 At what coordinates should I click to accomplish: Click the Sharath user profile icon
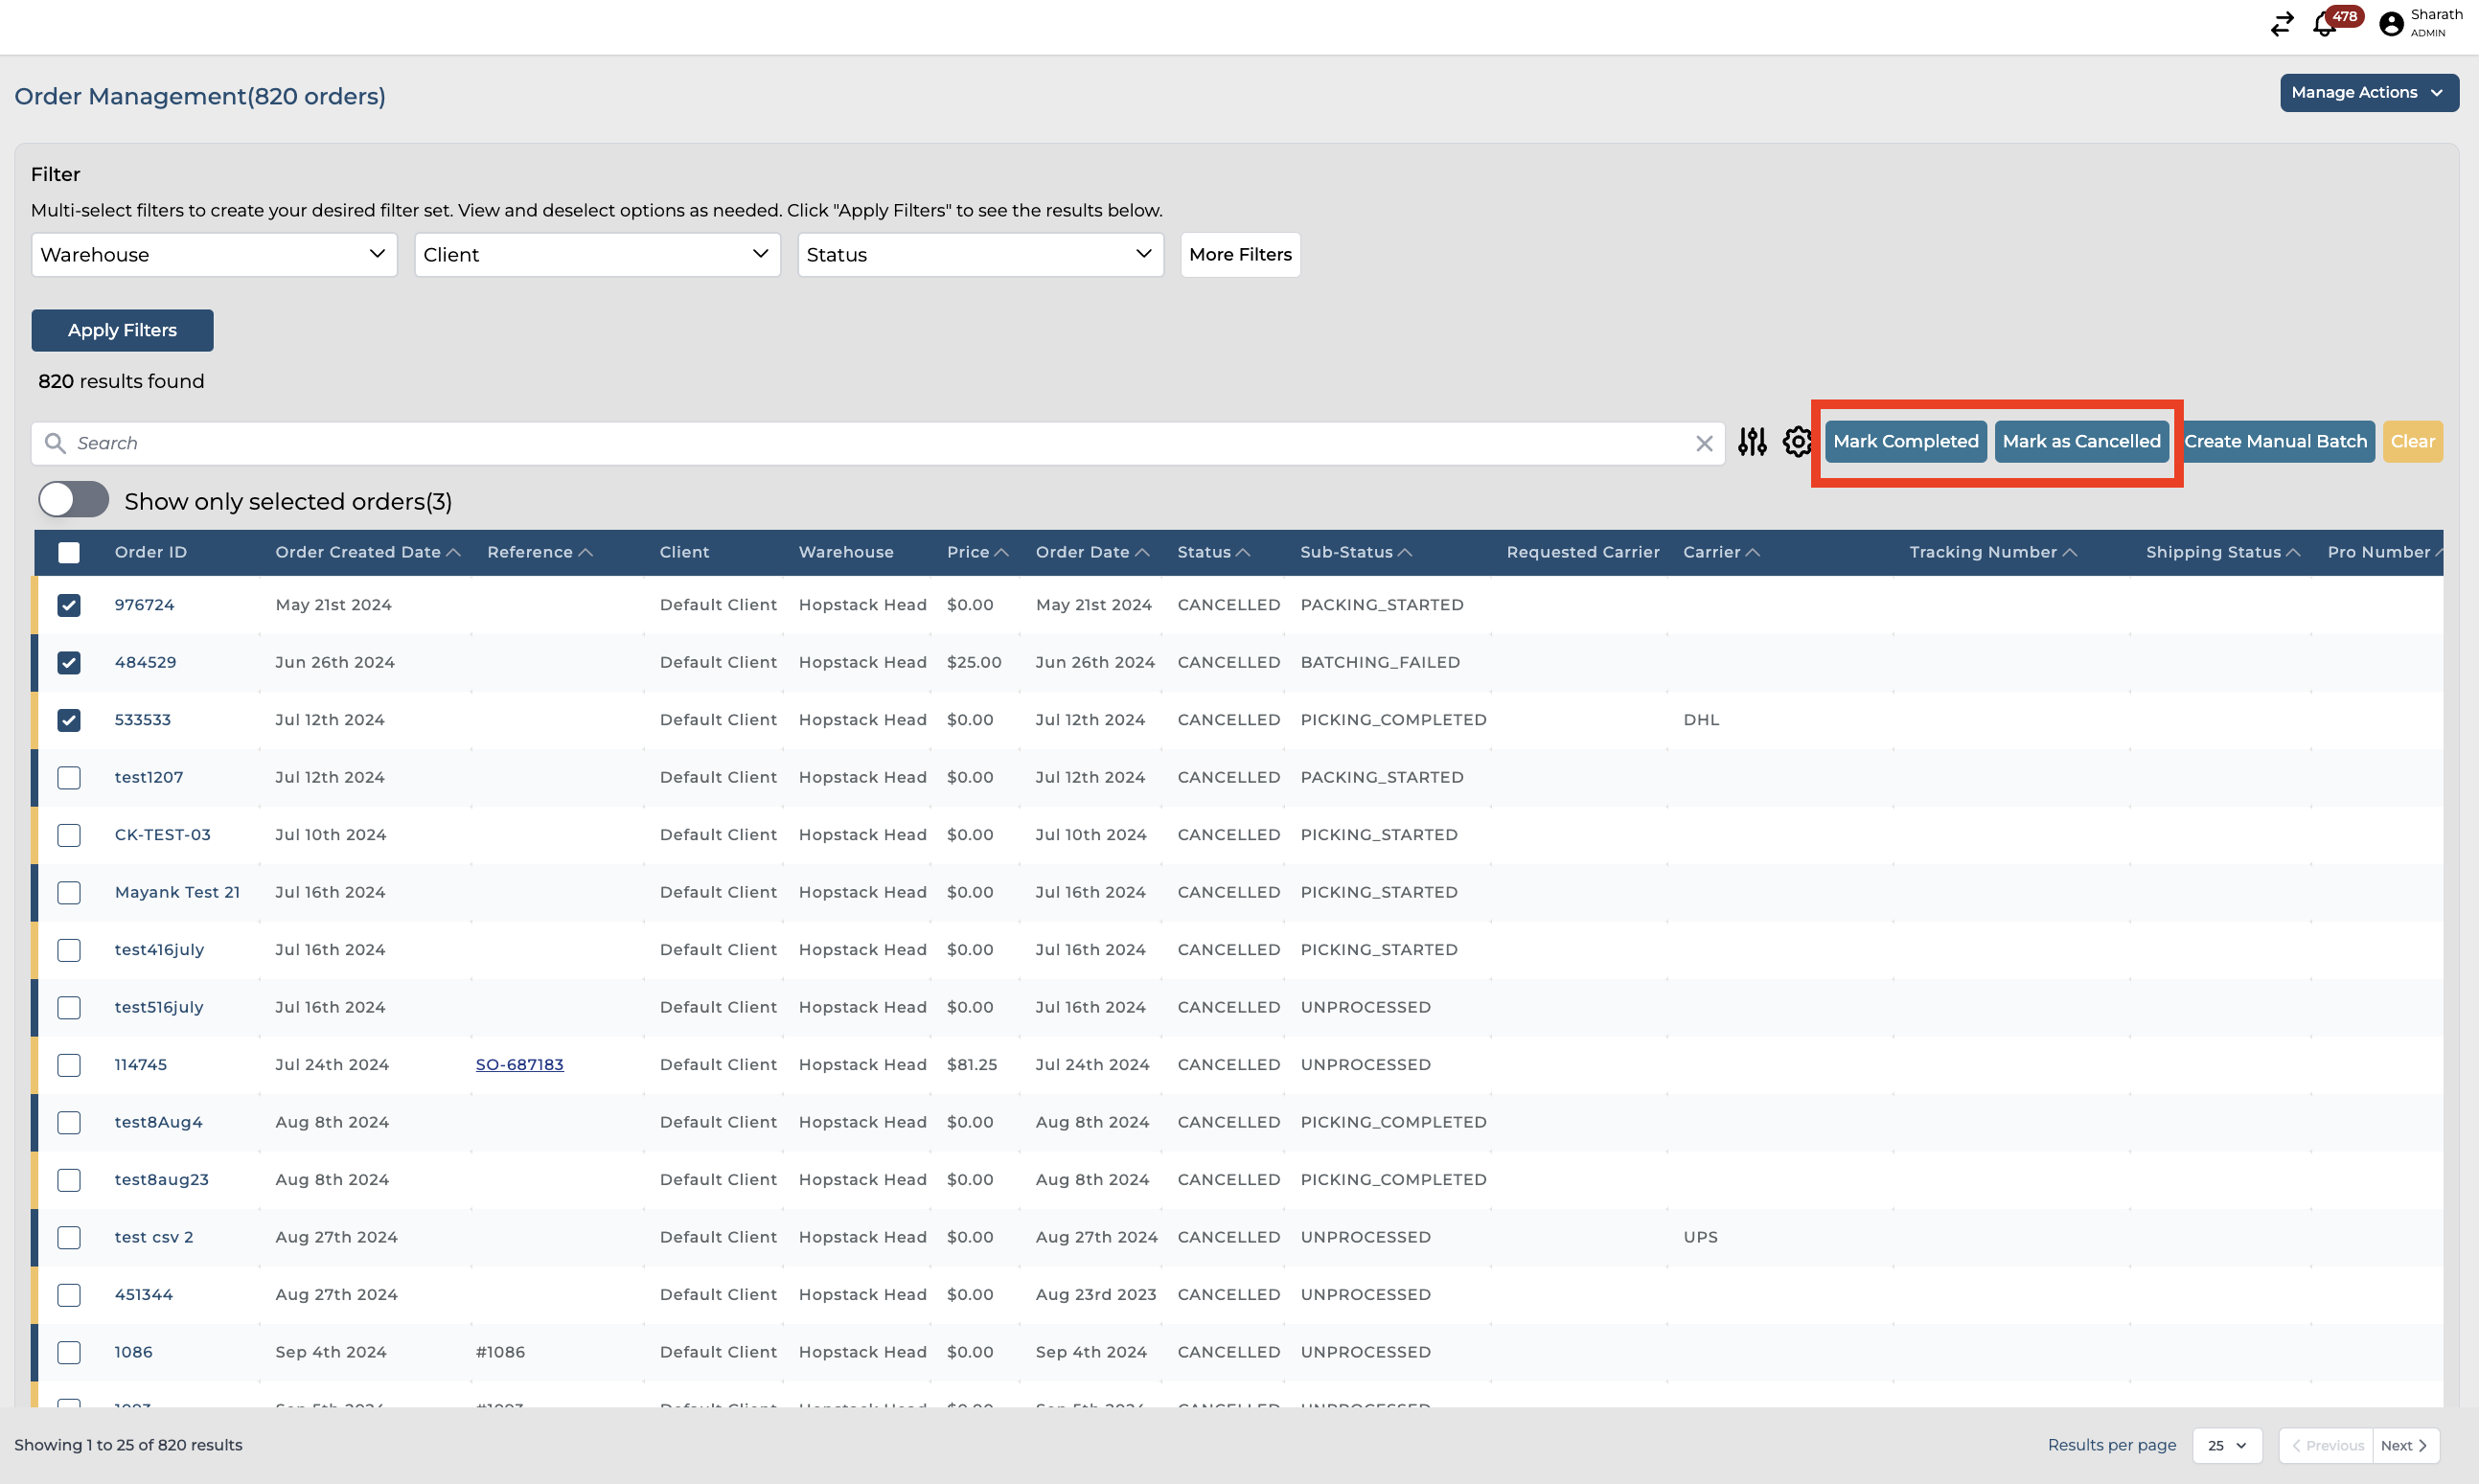(2391, 24)
